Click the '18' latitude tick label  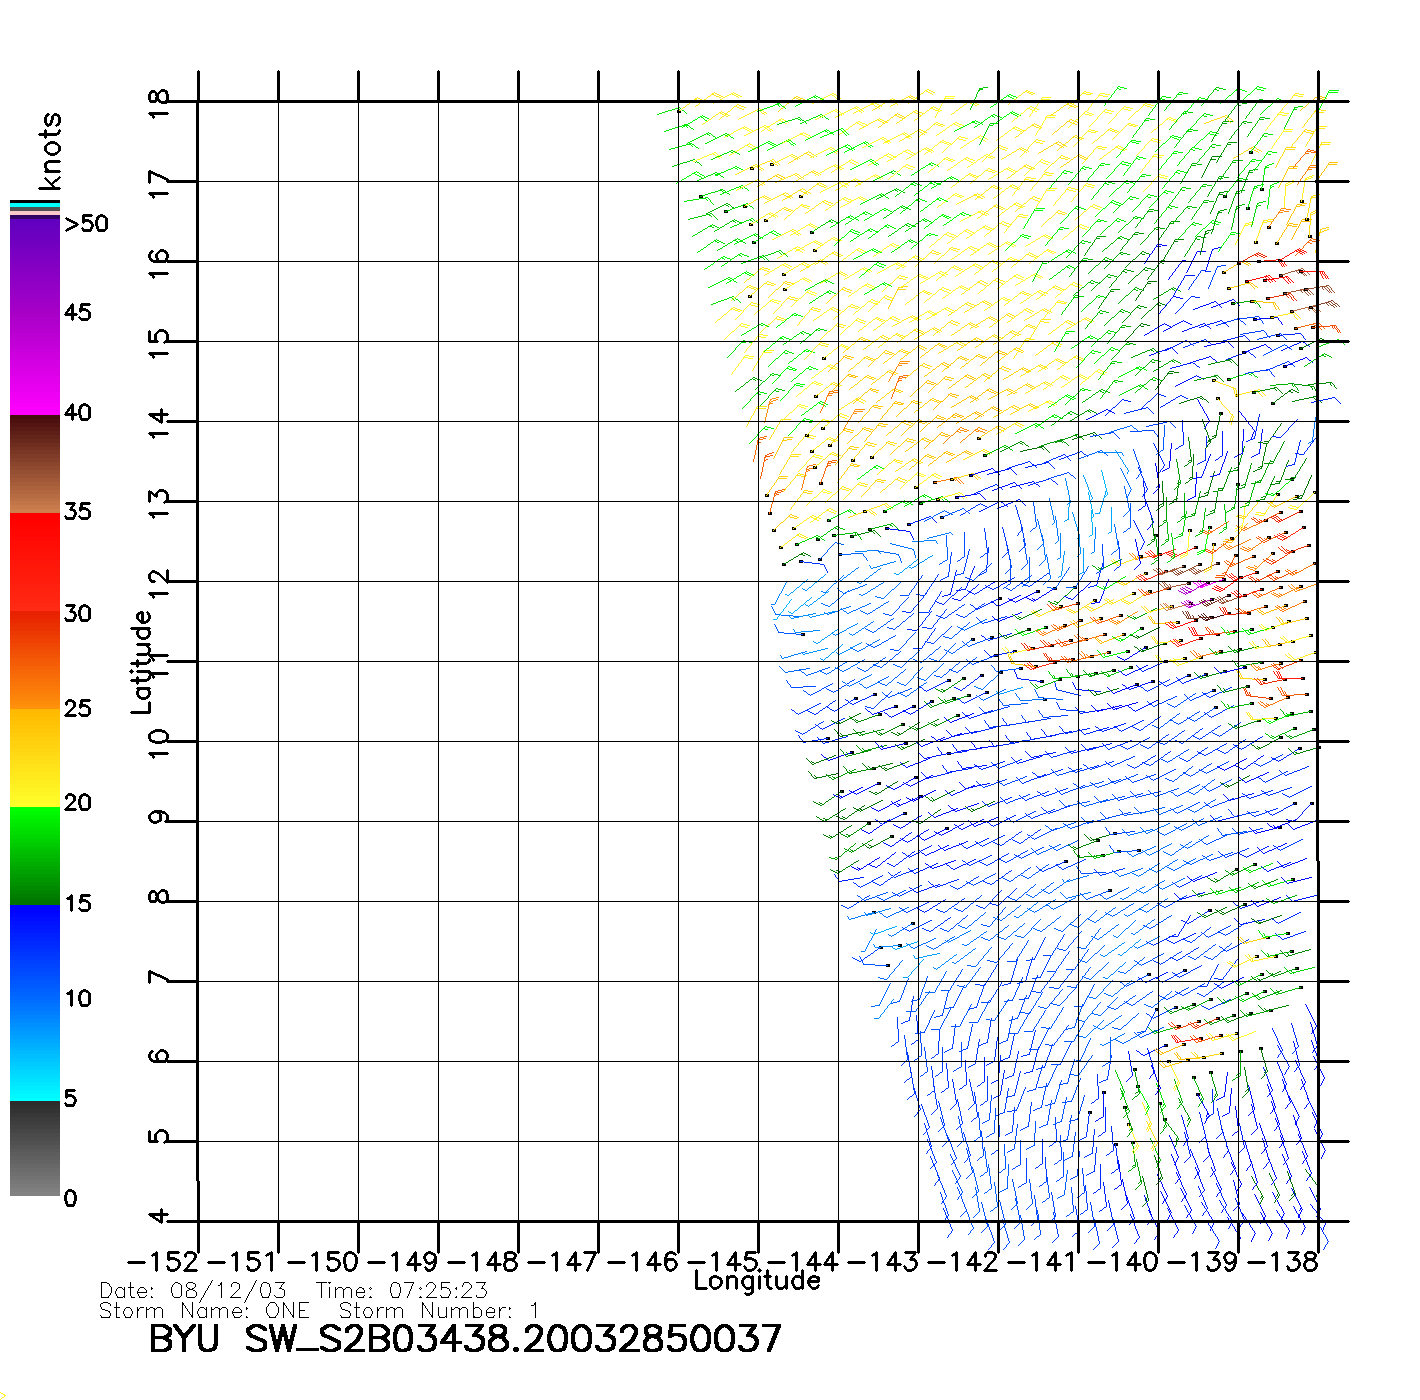click(160, 102)
